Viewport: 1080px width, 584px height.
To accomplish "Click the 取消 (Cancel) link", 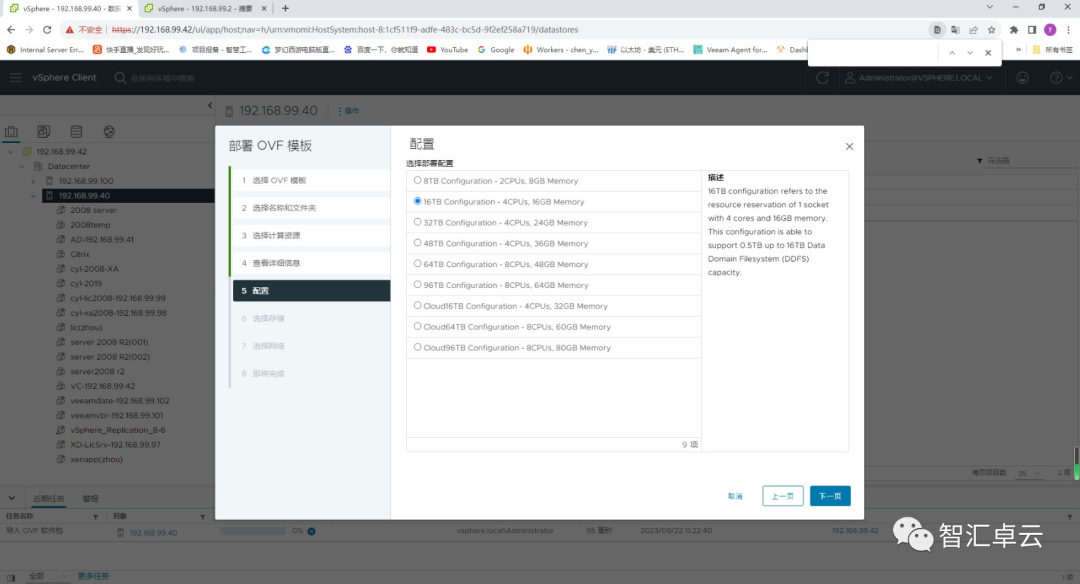I will (x=735, y=496).
